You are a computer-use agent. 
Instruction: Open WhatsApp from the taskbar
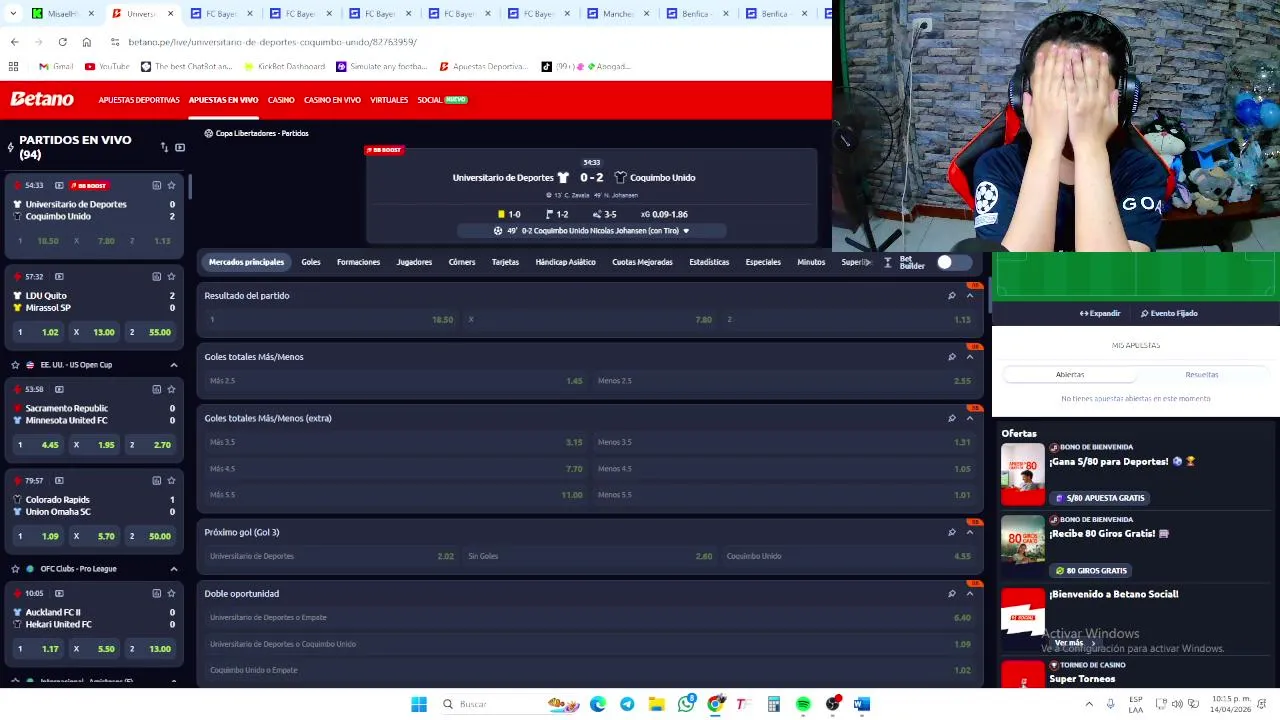(686, 704)
